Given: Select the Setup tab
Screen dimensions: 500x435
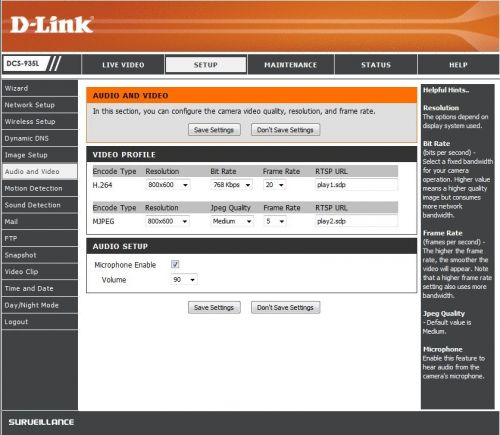Looking at the screenshot, I should point(206,65).
